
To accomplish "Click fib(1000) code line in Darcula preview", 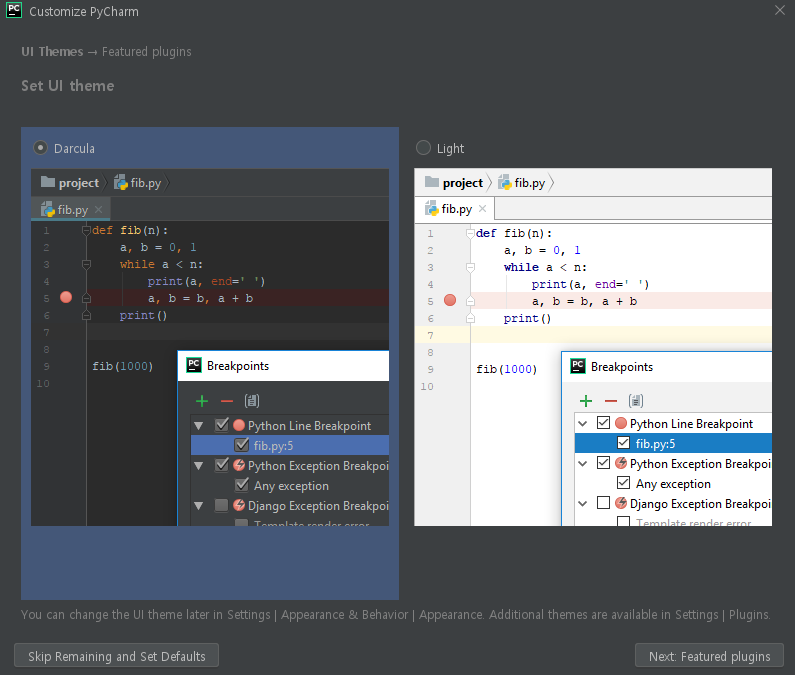I will (x=122, y=366).
